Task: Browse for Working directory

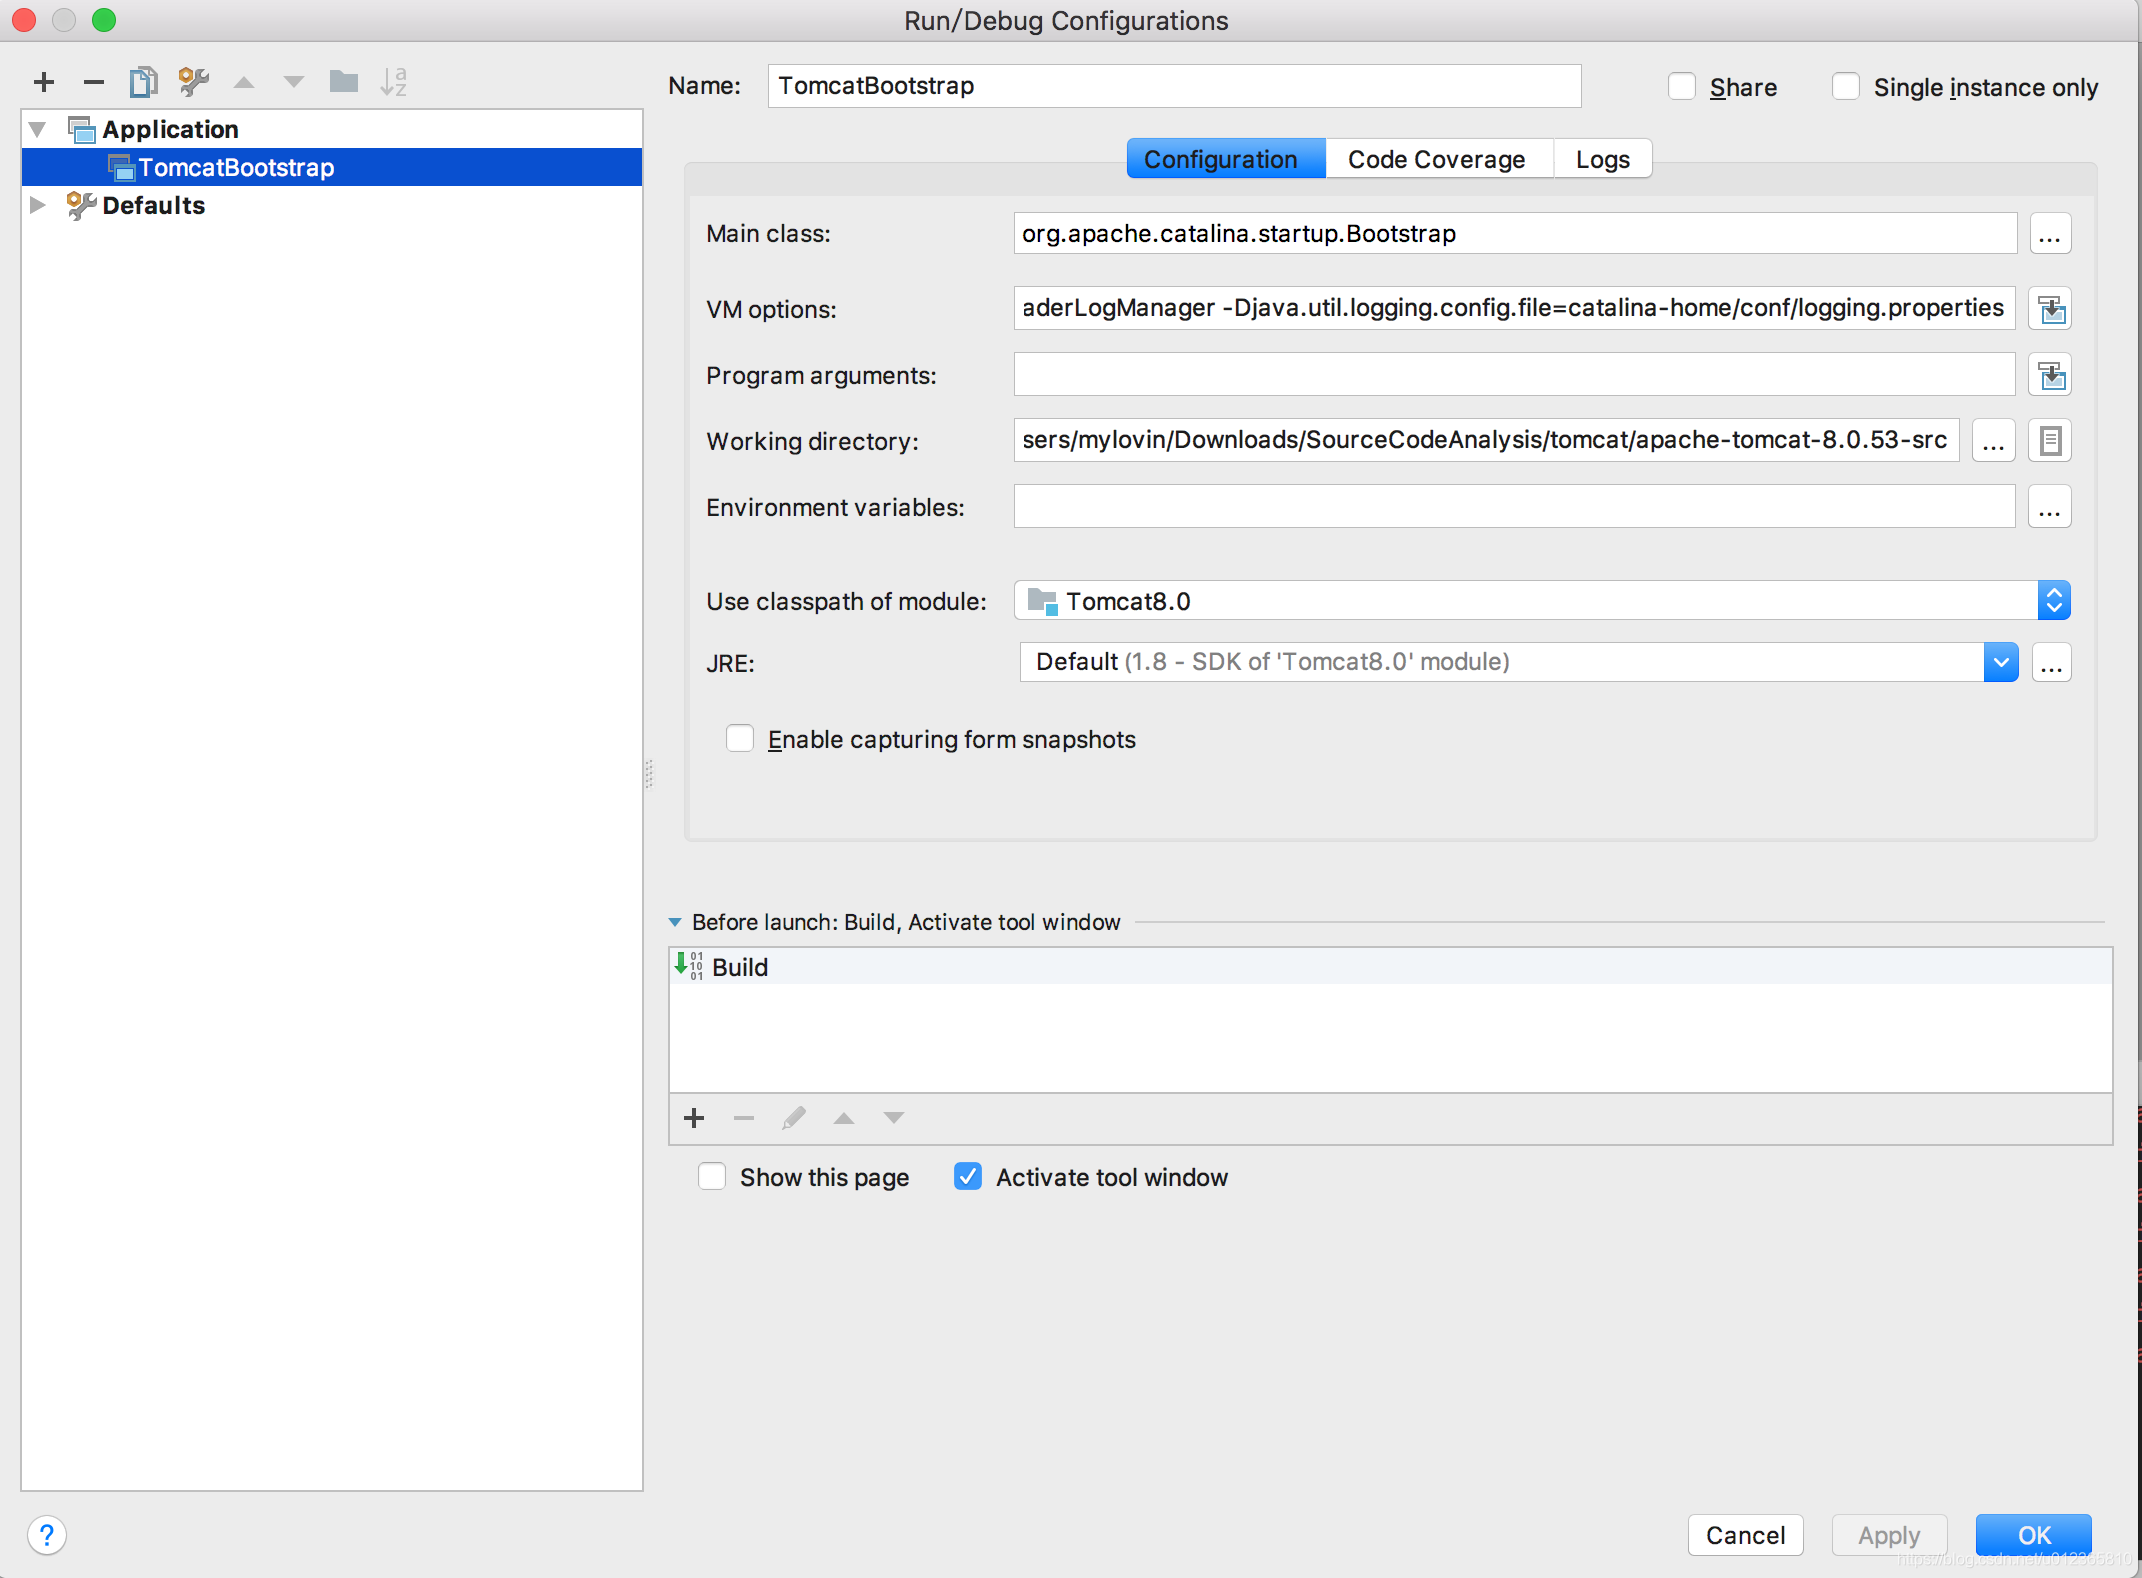Action: point(1993,441)
